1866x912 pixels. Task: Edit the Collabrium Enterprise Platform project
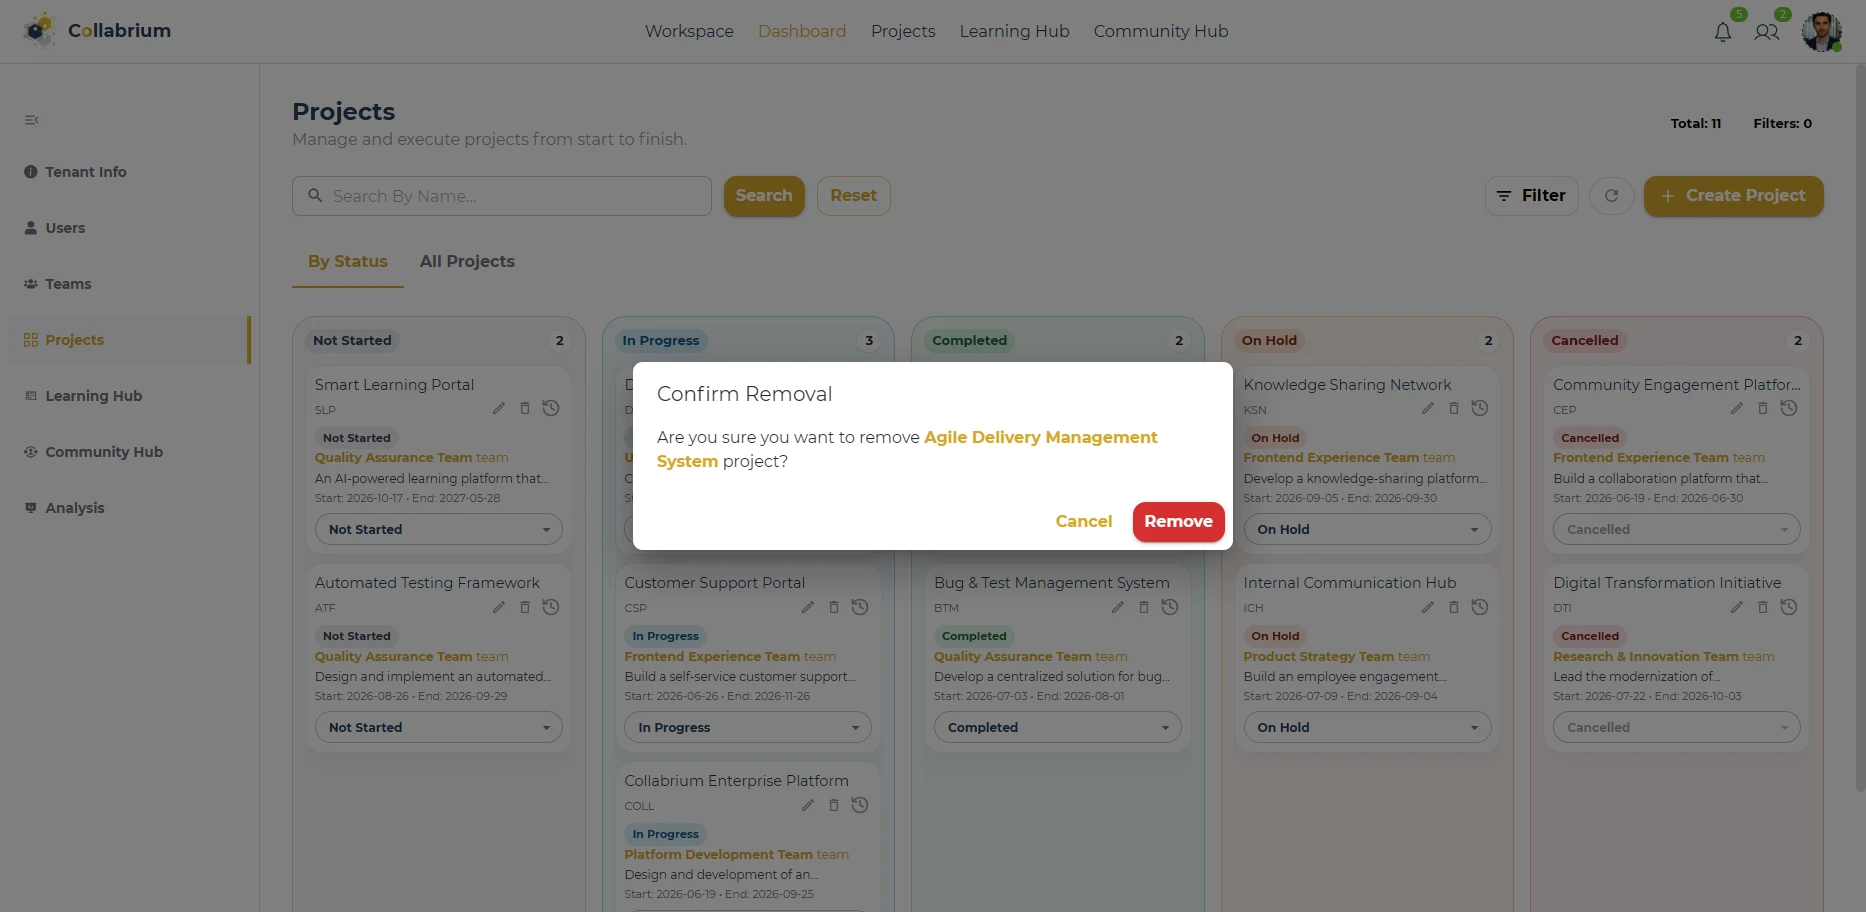(808, 805)
